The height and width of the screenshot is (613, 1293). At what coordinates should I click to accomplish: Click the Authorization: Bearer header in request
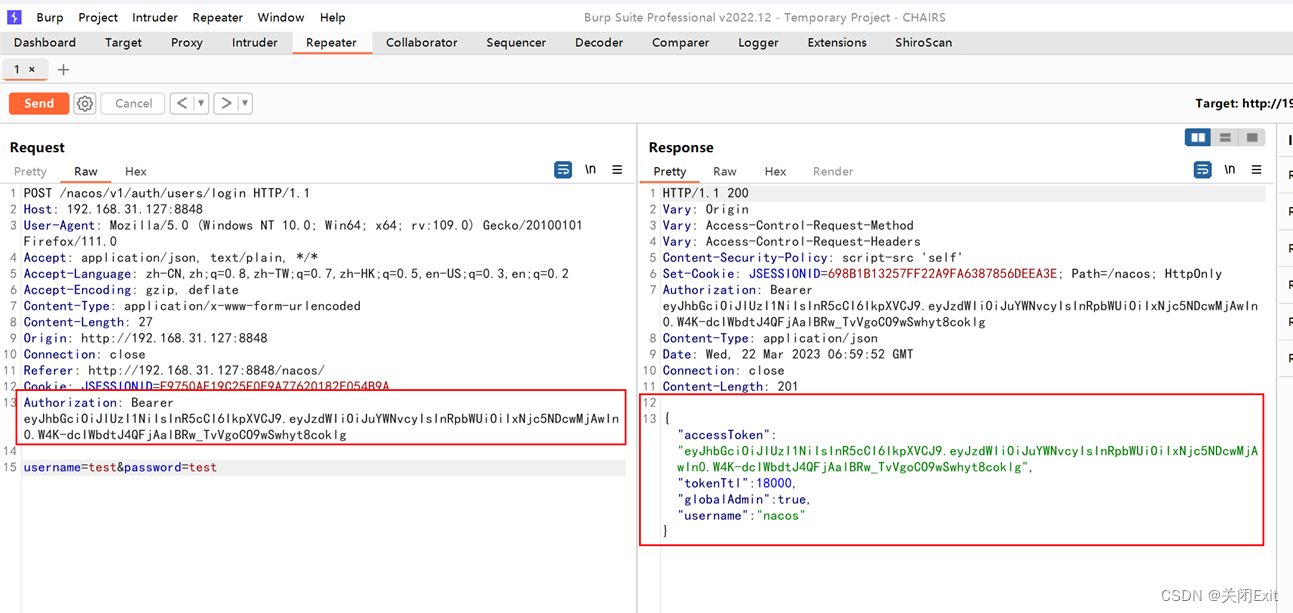tap(98, 402)
